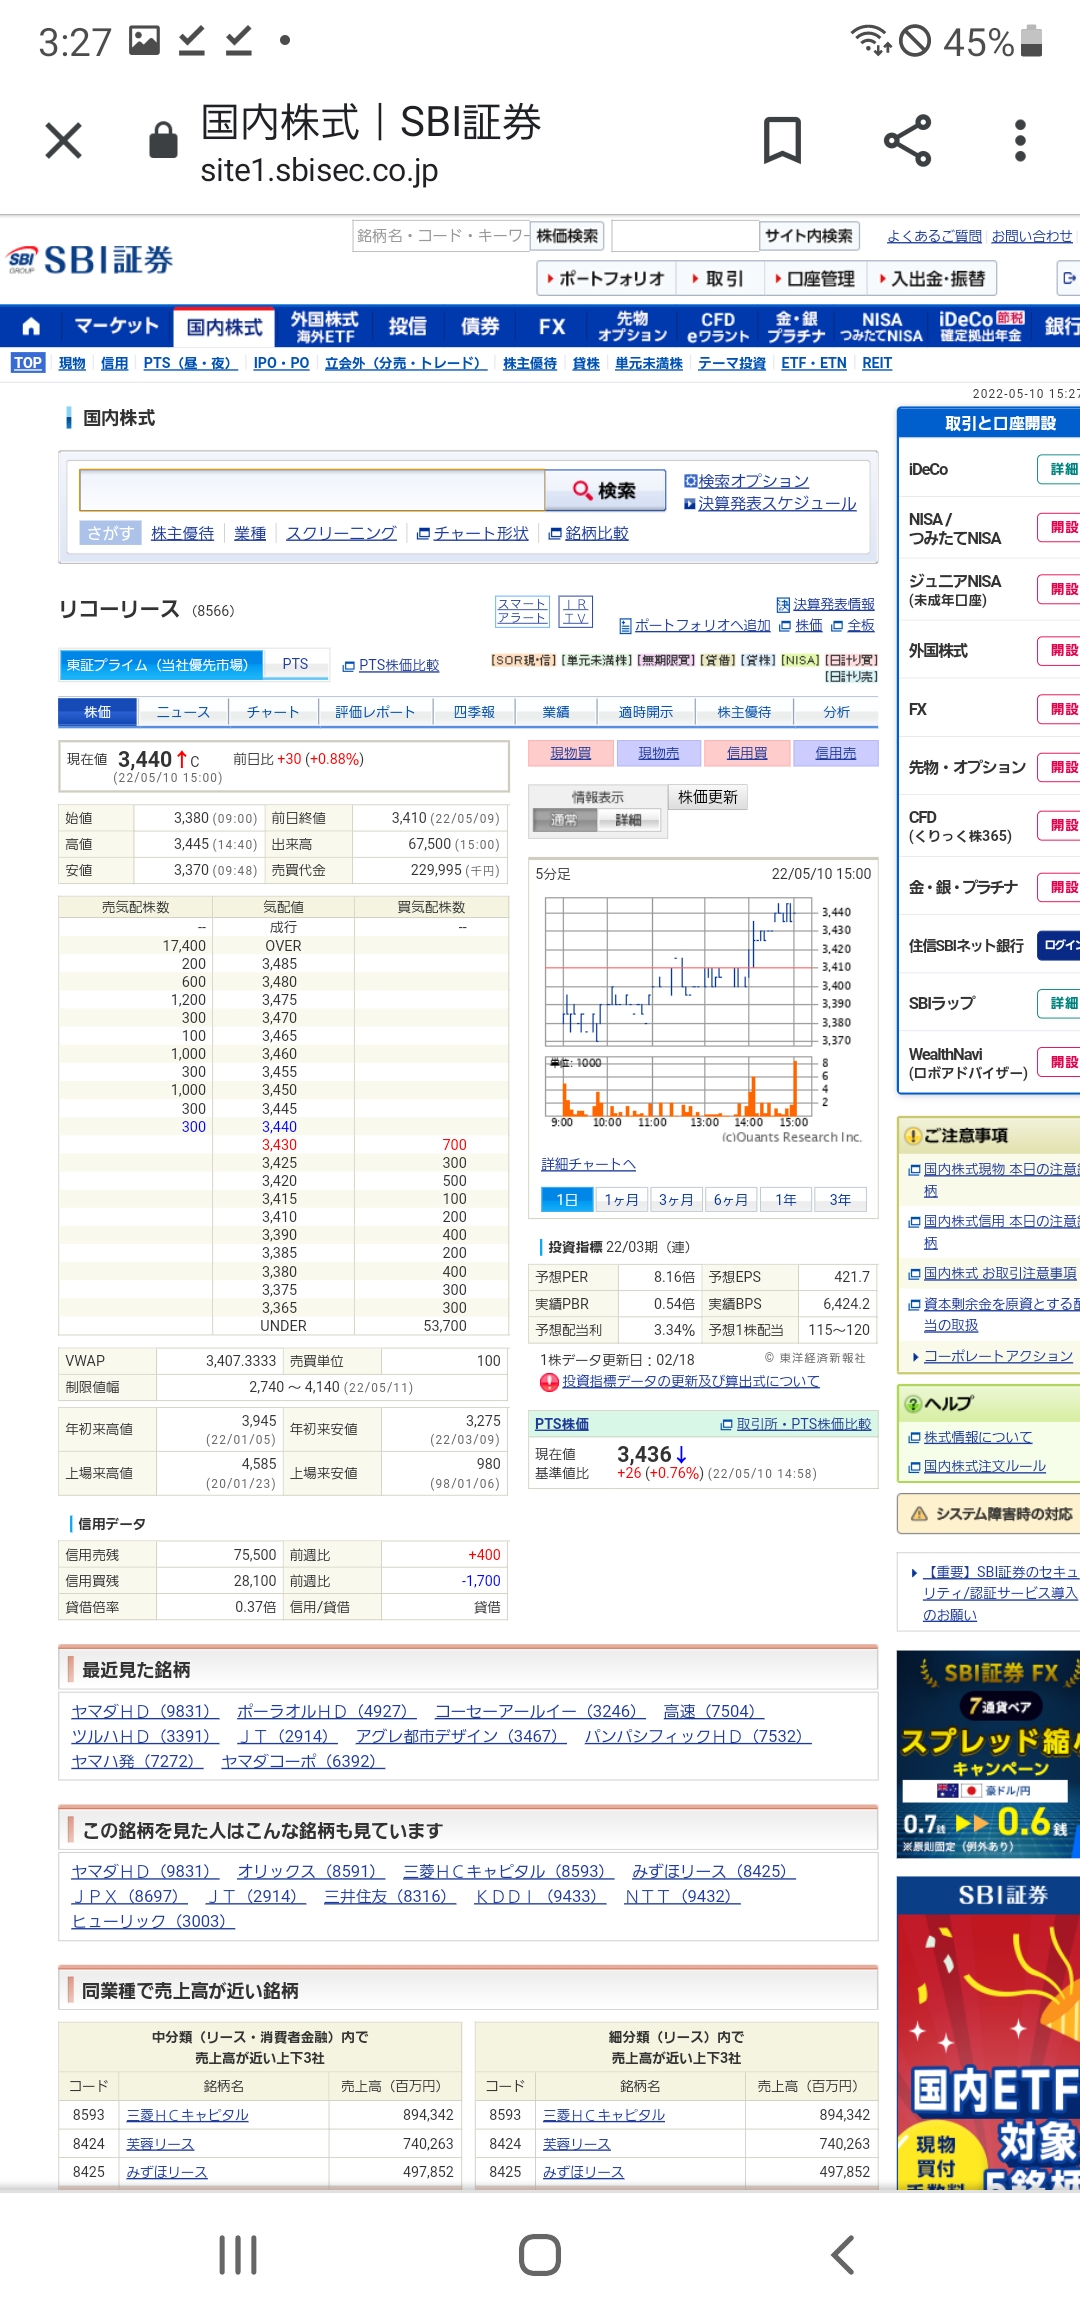Image resolution: width=1080 pixels, height=2316 pixels.
Task: Click 株価検索 button in header
Action: pos(567,236)
